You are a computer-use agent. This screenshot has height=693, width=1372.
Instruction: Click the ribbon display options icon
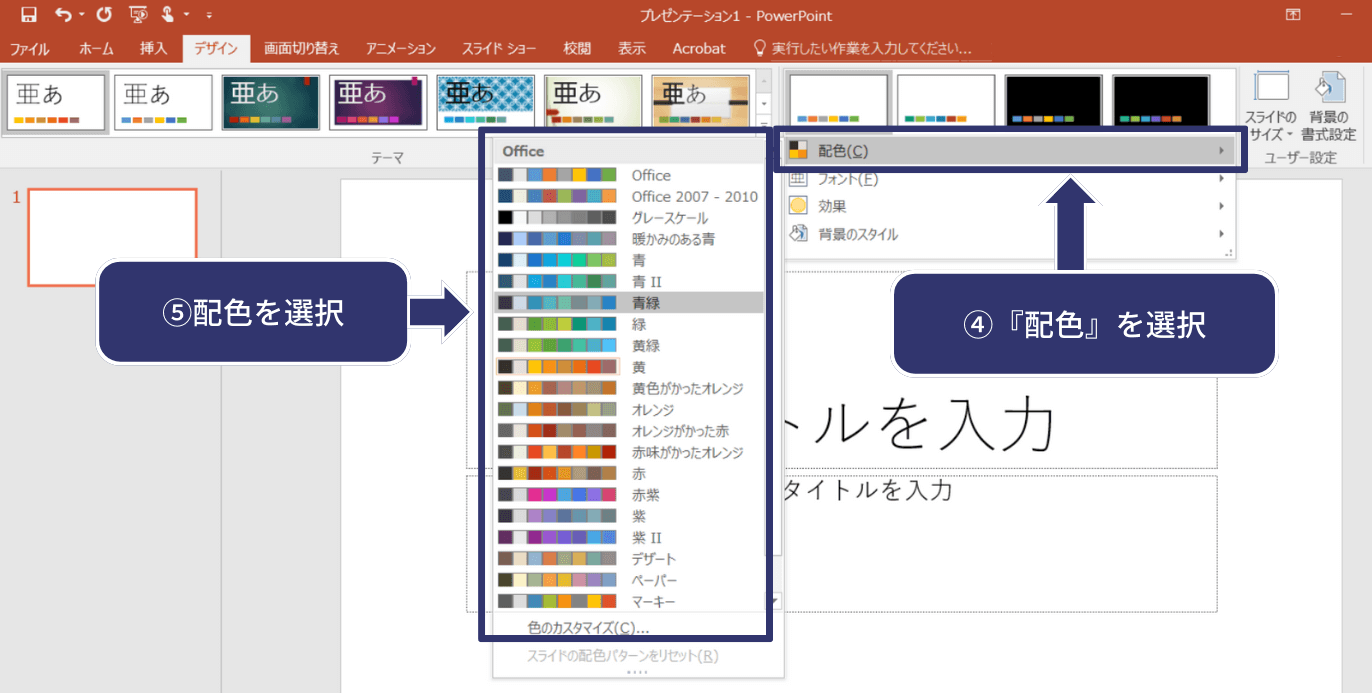[1293, 15]
